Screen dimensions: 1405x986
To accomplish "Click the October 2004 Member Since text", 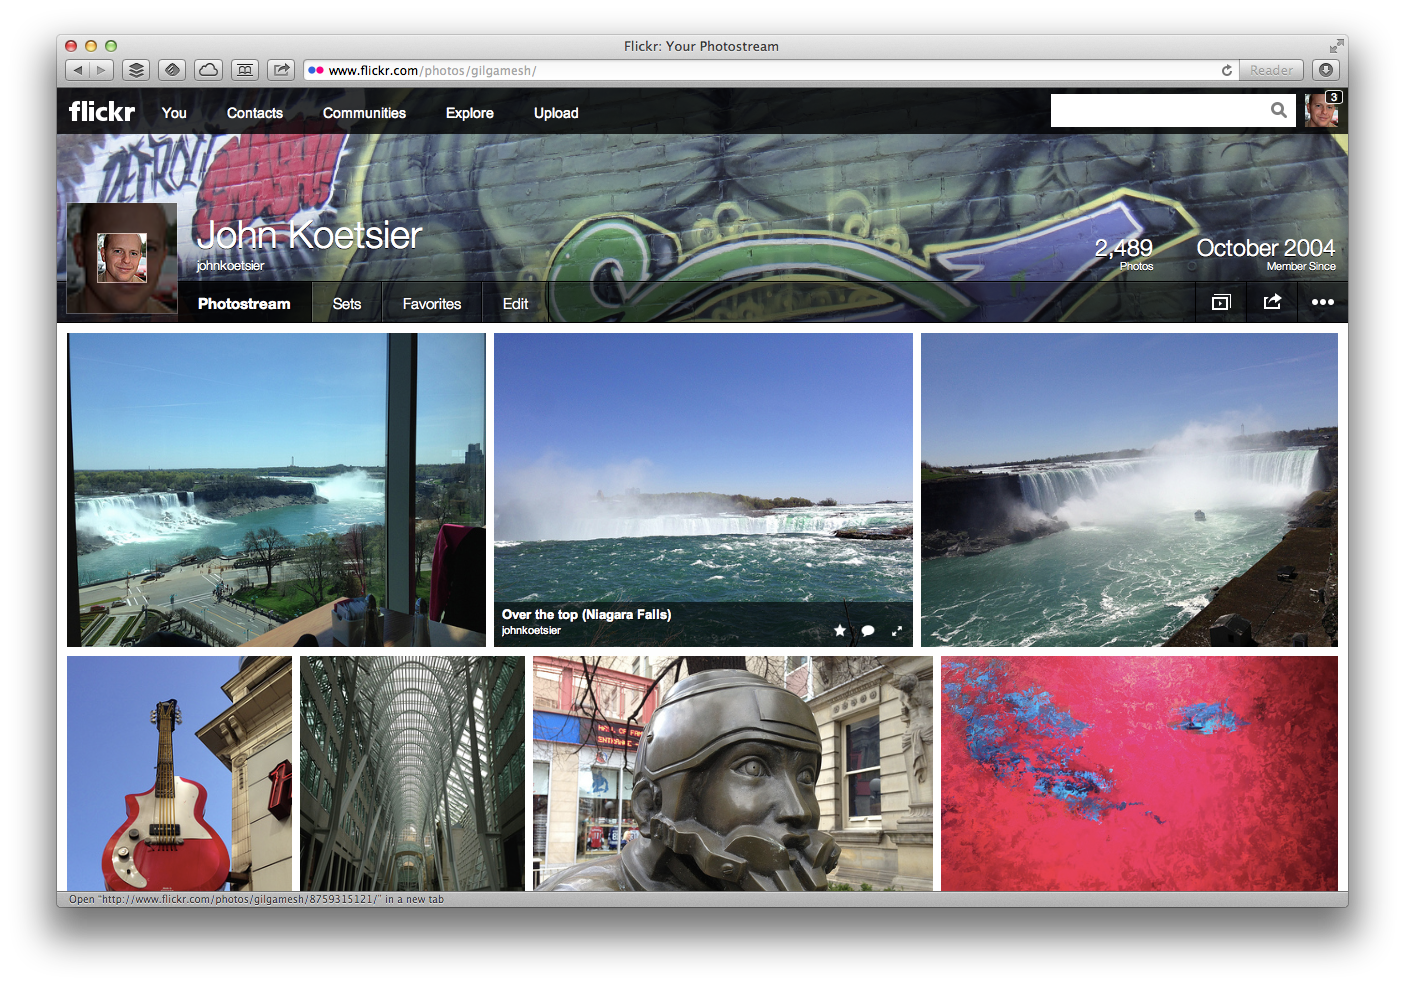I will [1266, 253].
